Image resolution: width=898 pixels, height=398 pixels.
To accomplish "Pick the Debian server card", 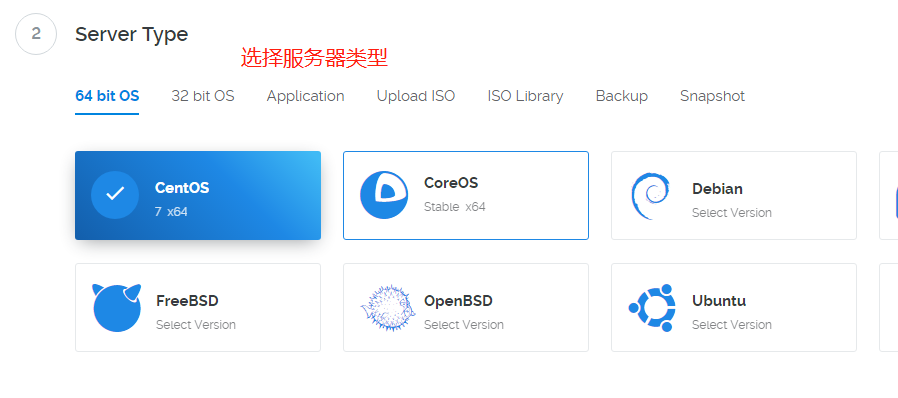I will click(734, 195).
